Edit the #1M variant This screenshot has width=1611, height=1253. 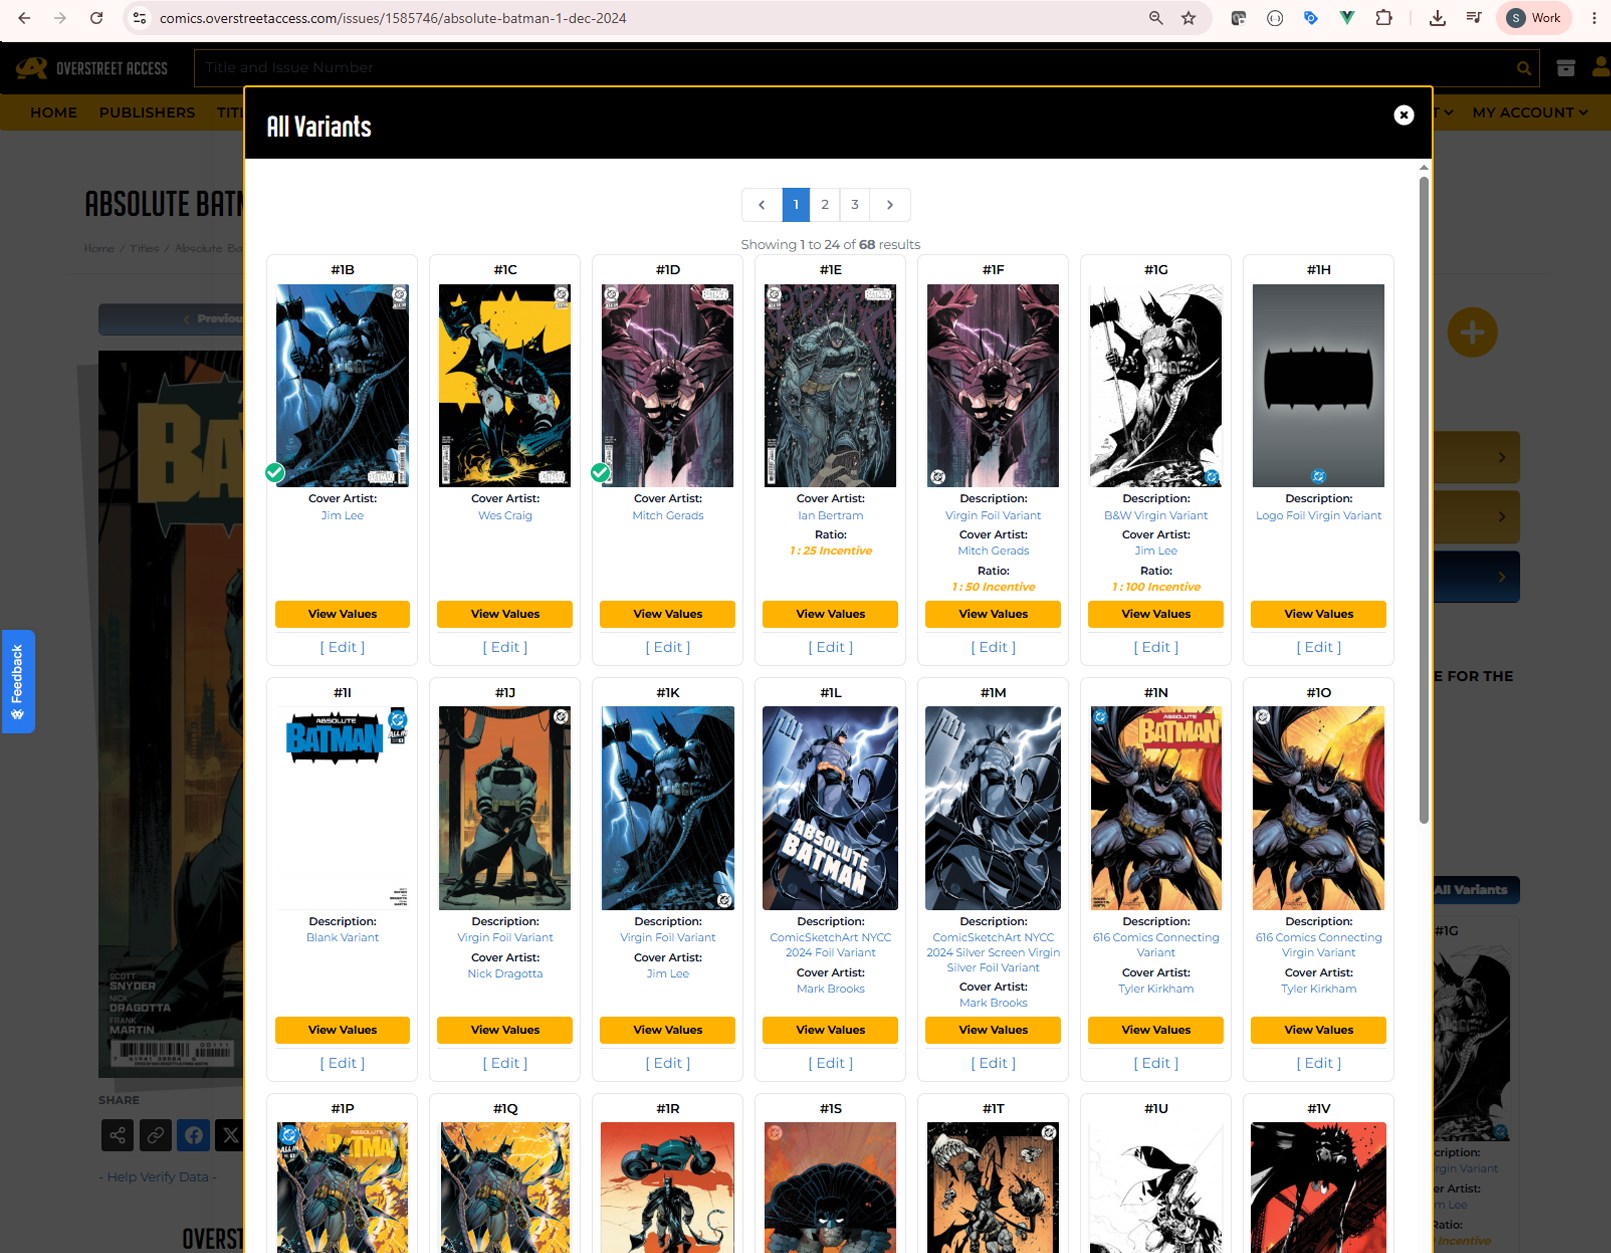[x=993, y=1063]
